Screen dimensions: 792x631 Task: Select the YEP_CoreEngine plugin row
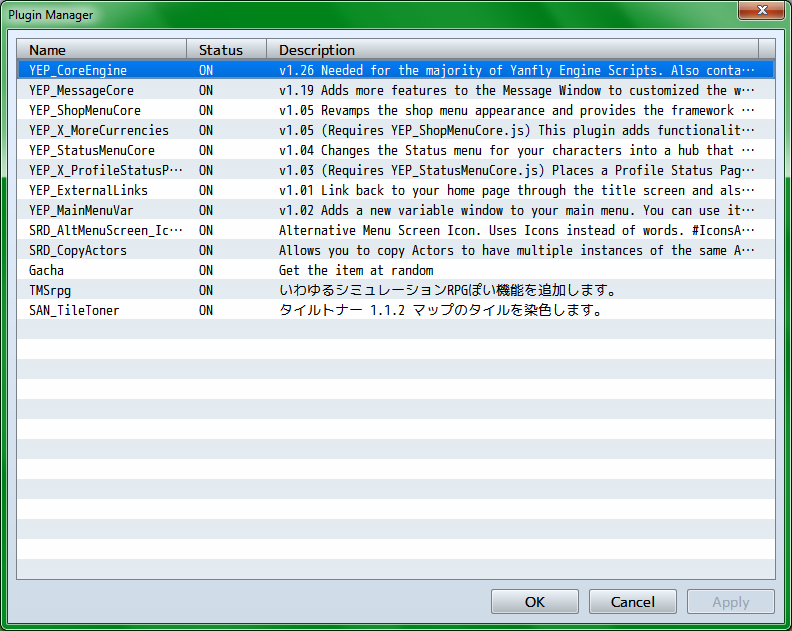point(395,70)
